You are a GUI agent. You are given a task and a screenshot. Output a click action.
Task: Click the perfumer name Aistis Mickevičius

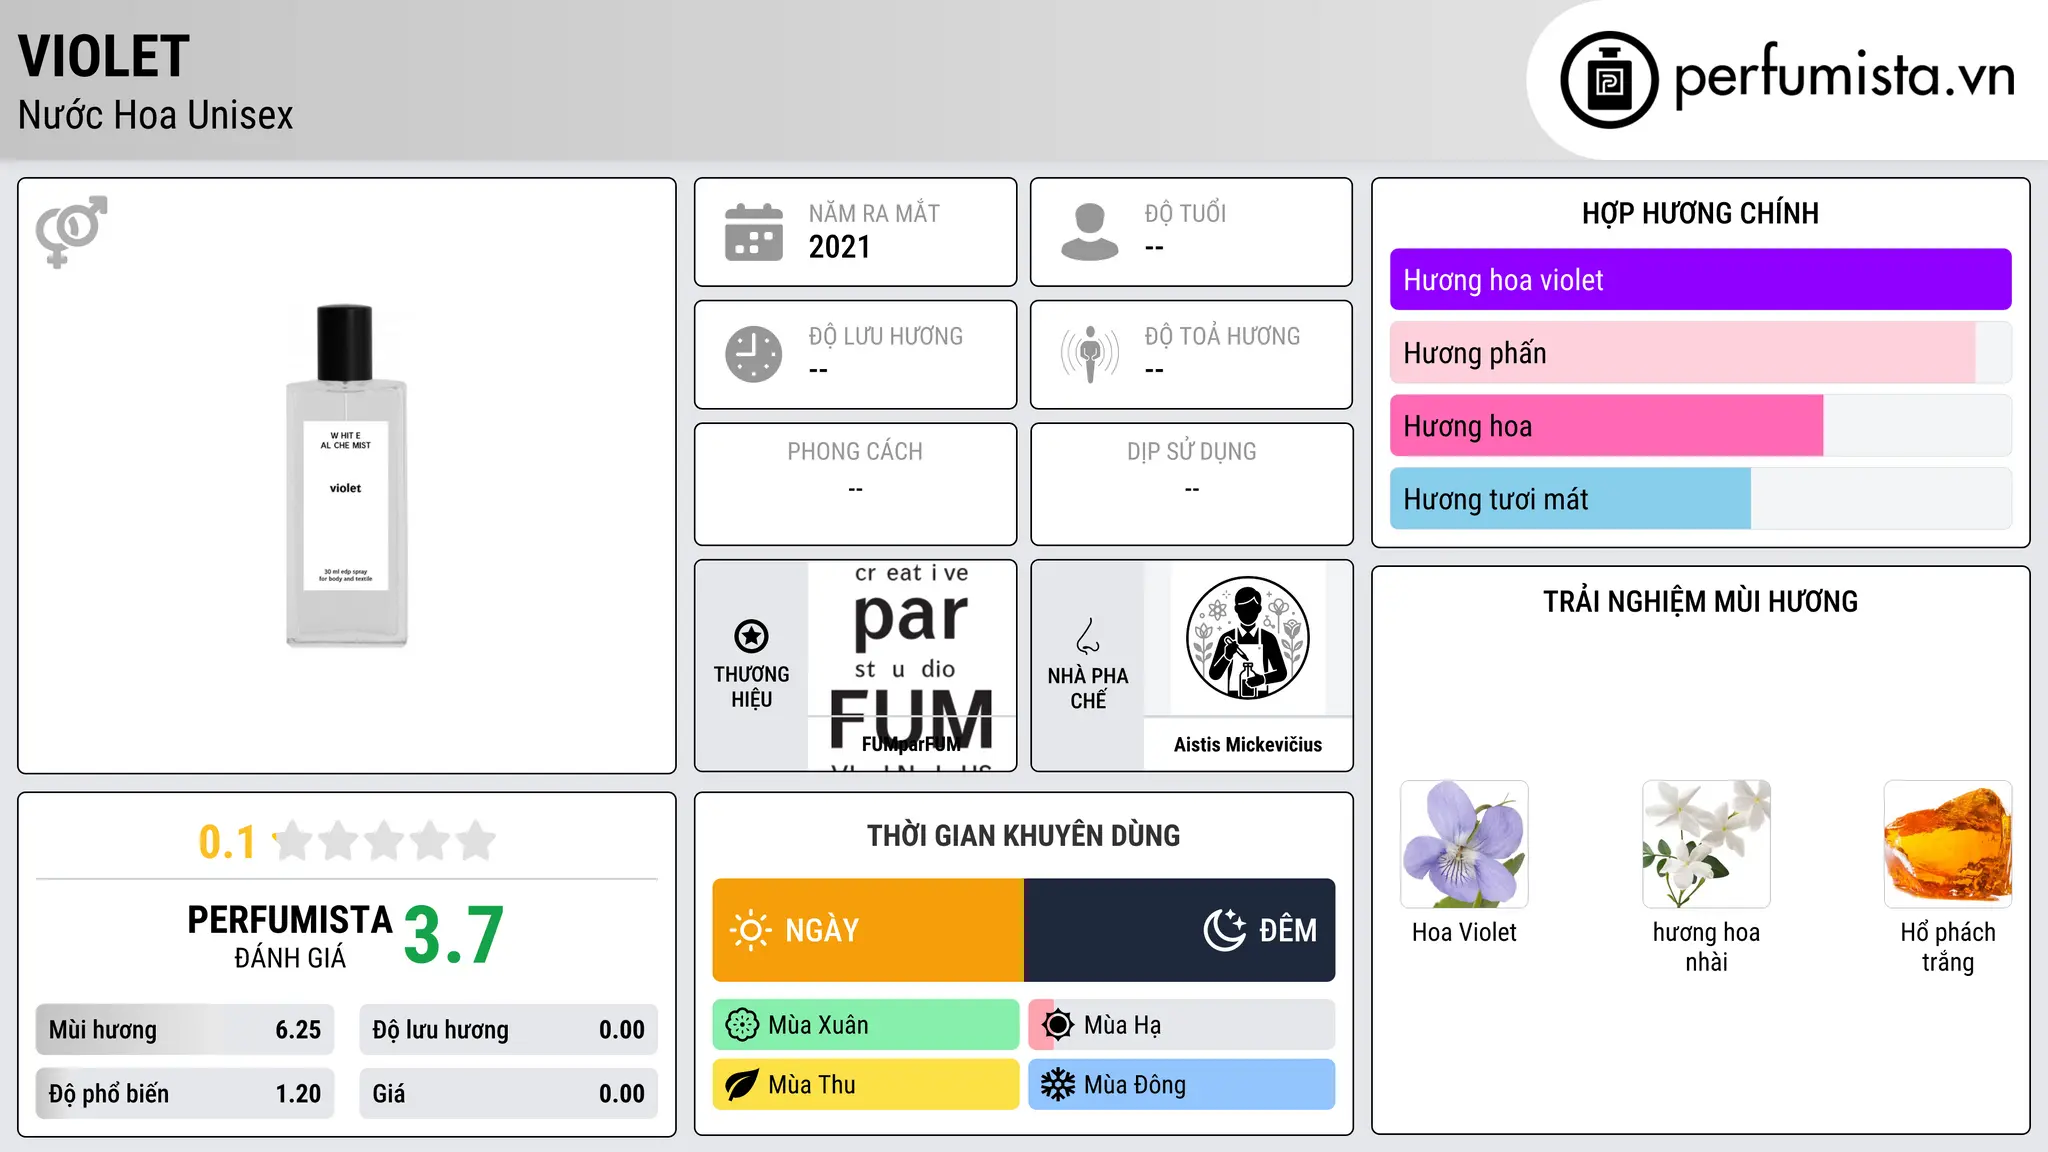(x=1248, y=745)
